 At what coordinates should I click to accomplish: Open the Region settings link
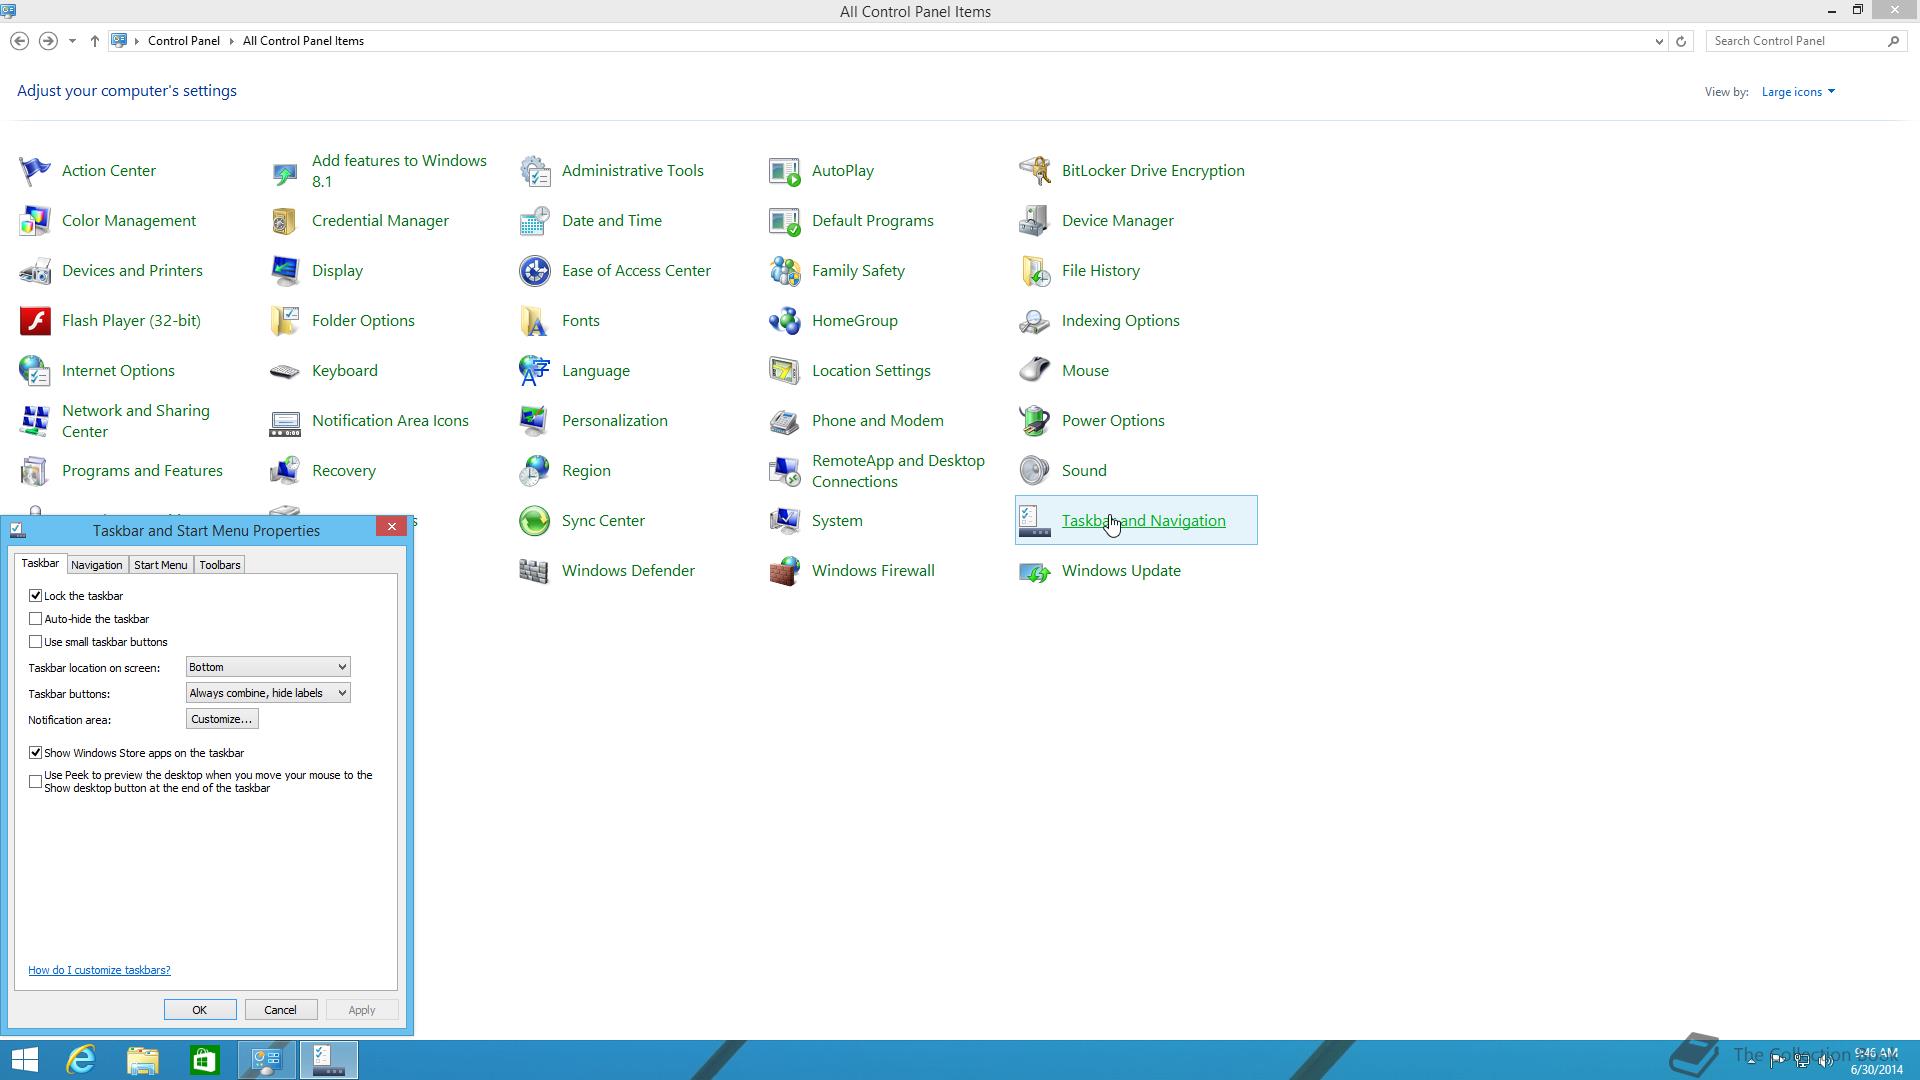pos(586,471)
